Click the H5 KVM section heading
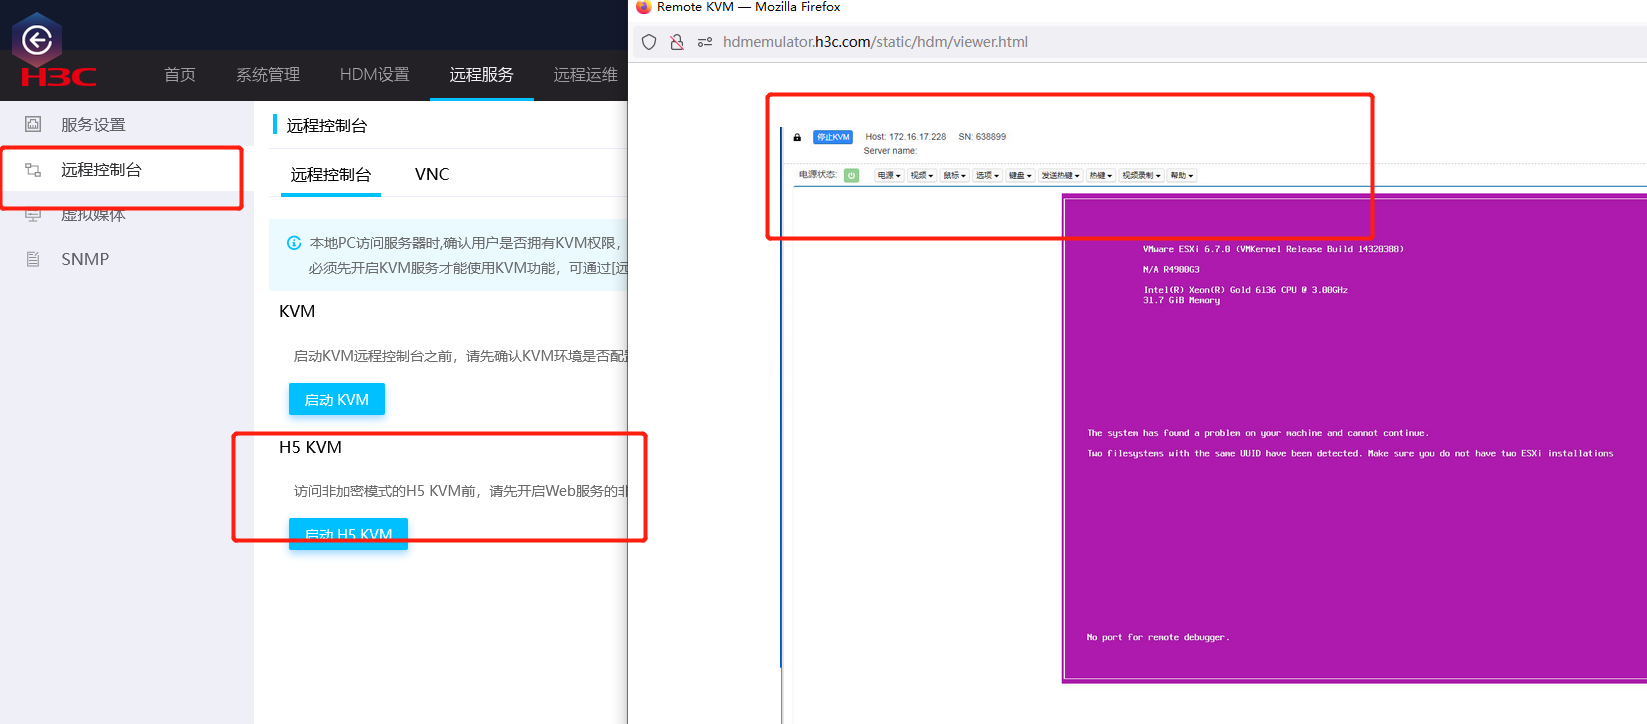 click(310, 447)
